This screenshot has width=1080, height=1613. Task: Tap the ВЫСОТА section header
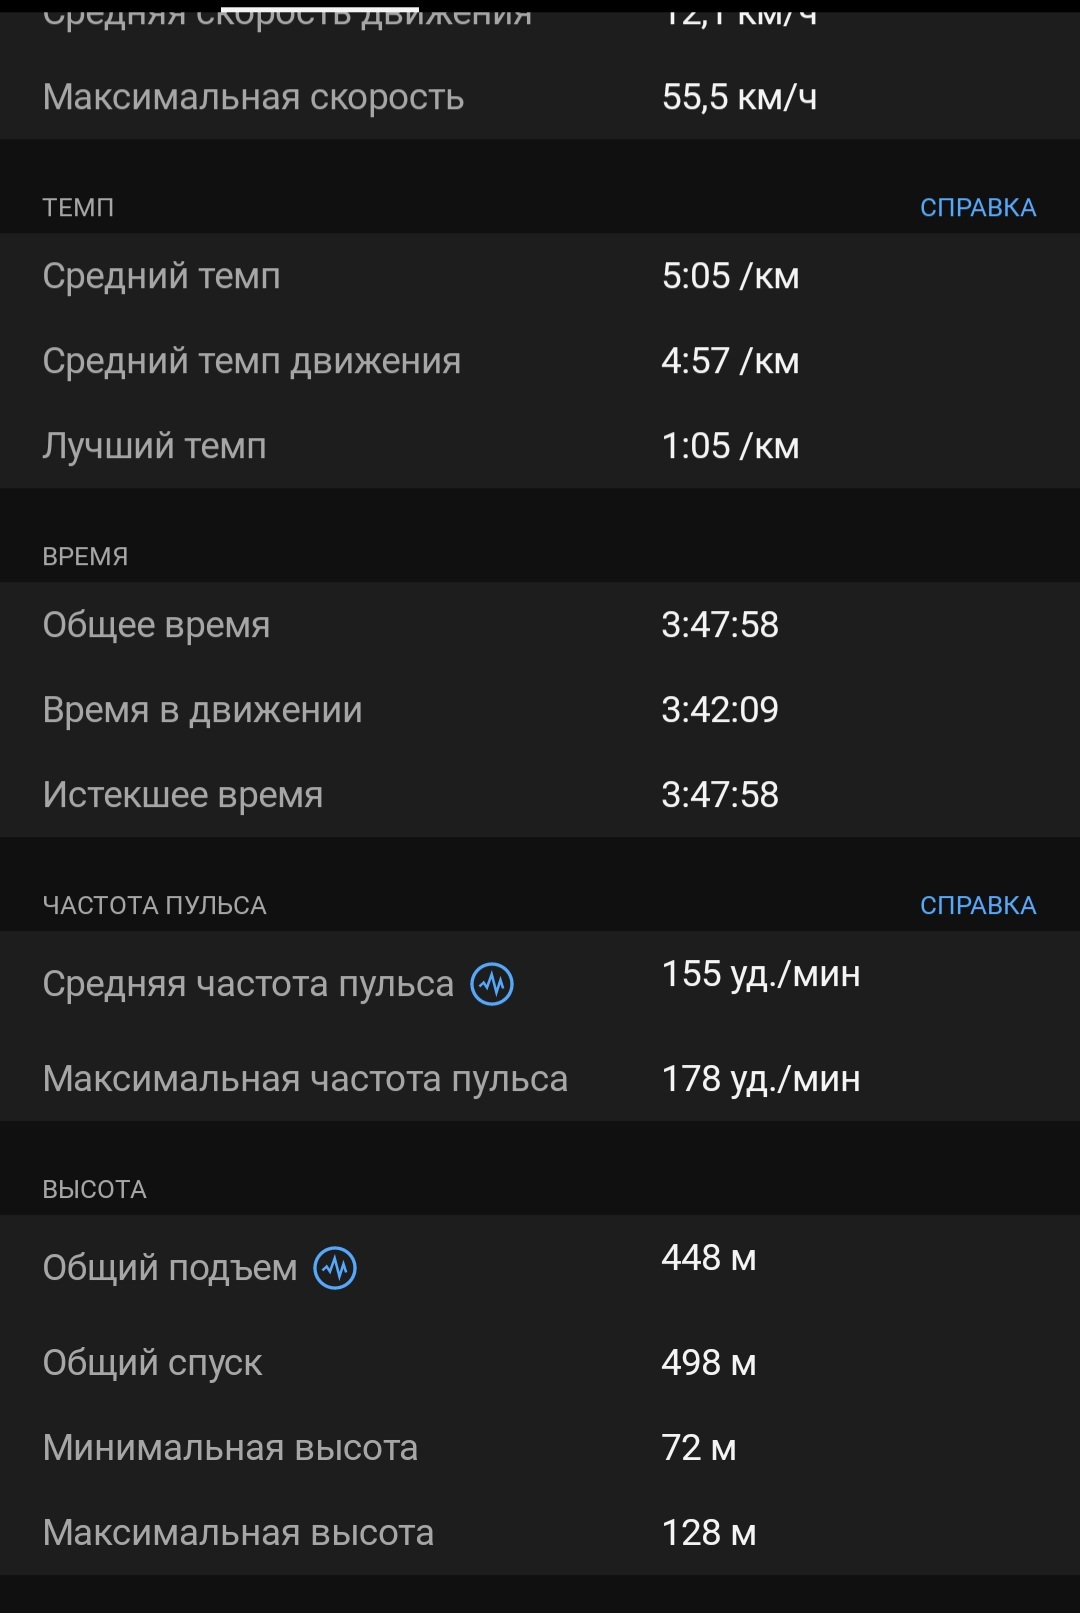(94, 1189)
